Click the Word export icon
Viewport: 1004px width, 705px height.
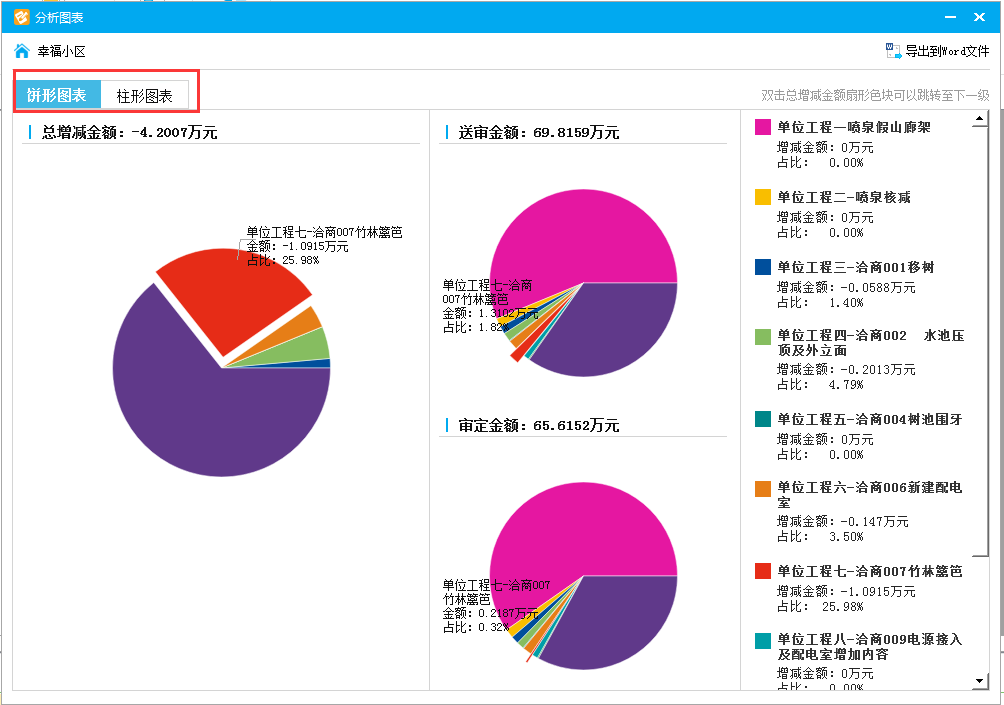(x=893, y=51)
